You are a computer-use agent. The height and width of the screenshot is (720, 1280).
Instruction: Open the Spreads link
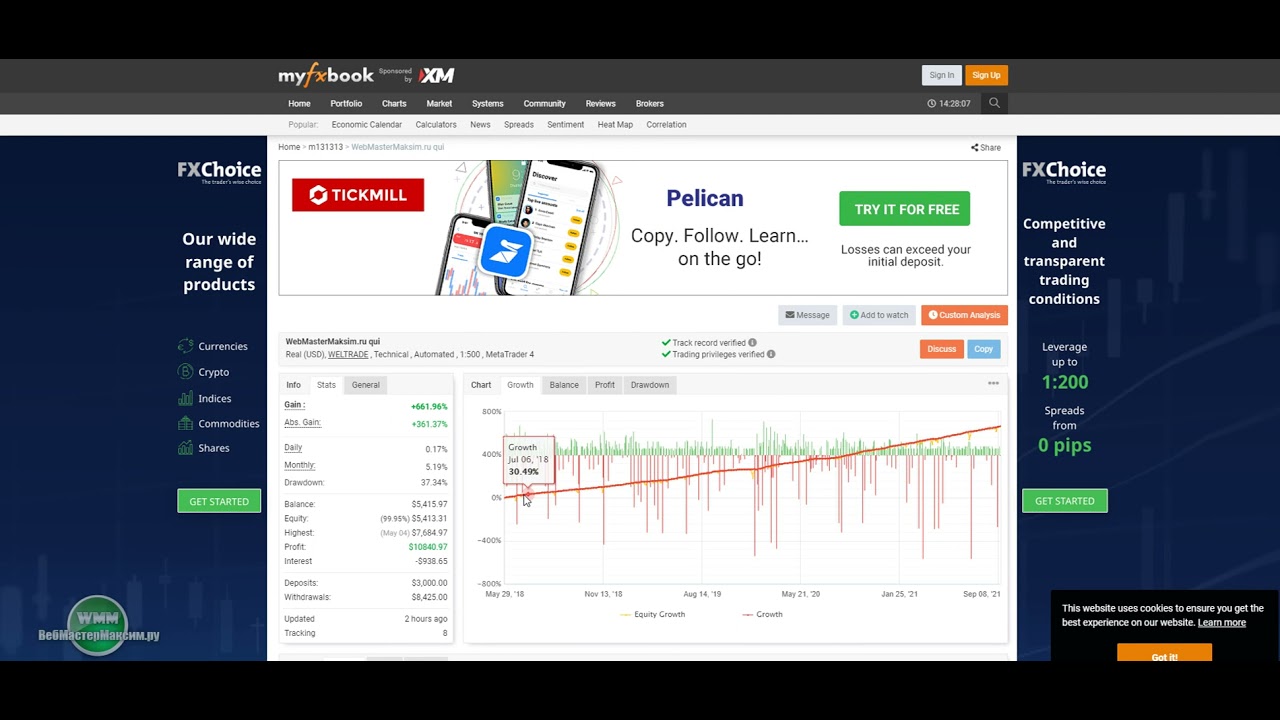tap(519, 125)
